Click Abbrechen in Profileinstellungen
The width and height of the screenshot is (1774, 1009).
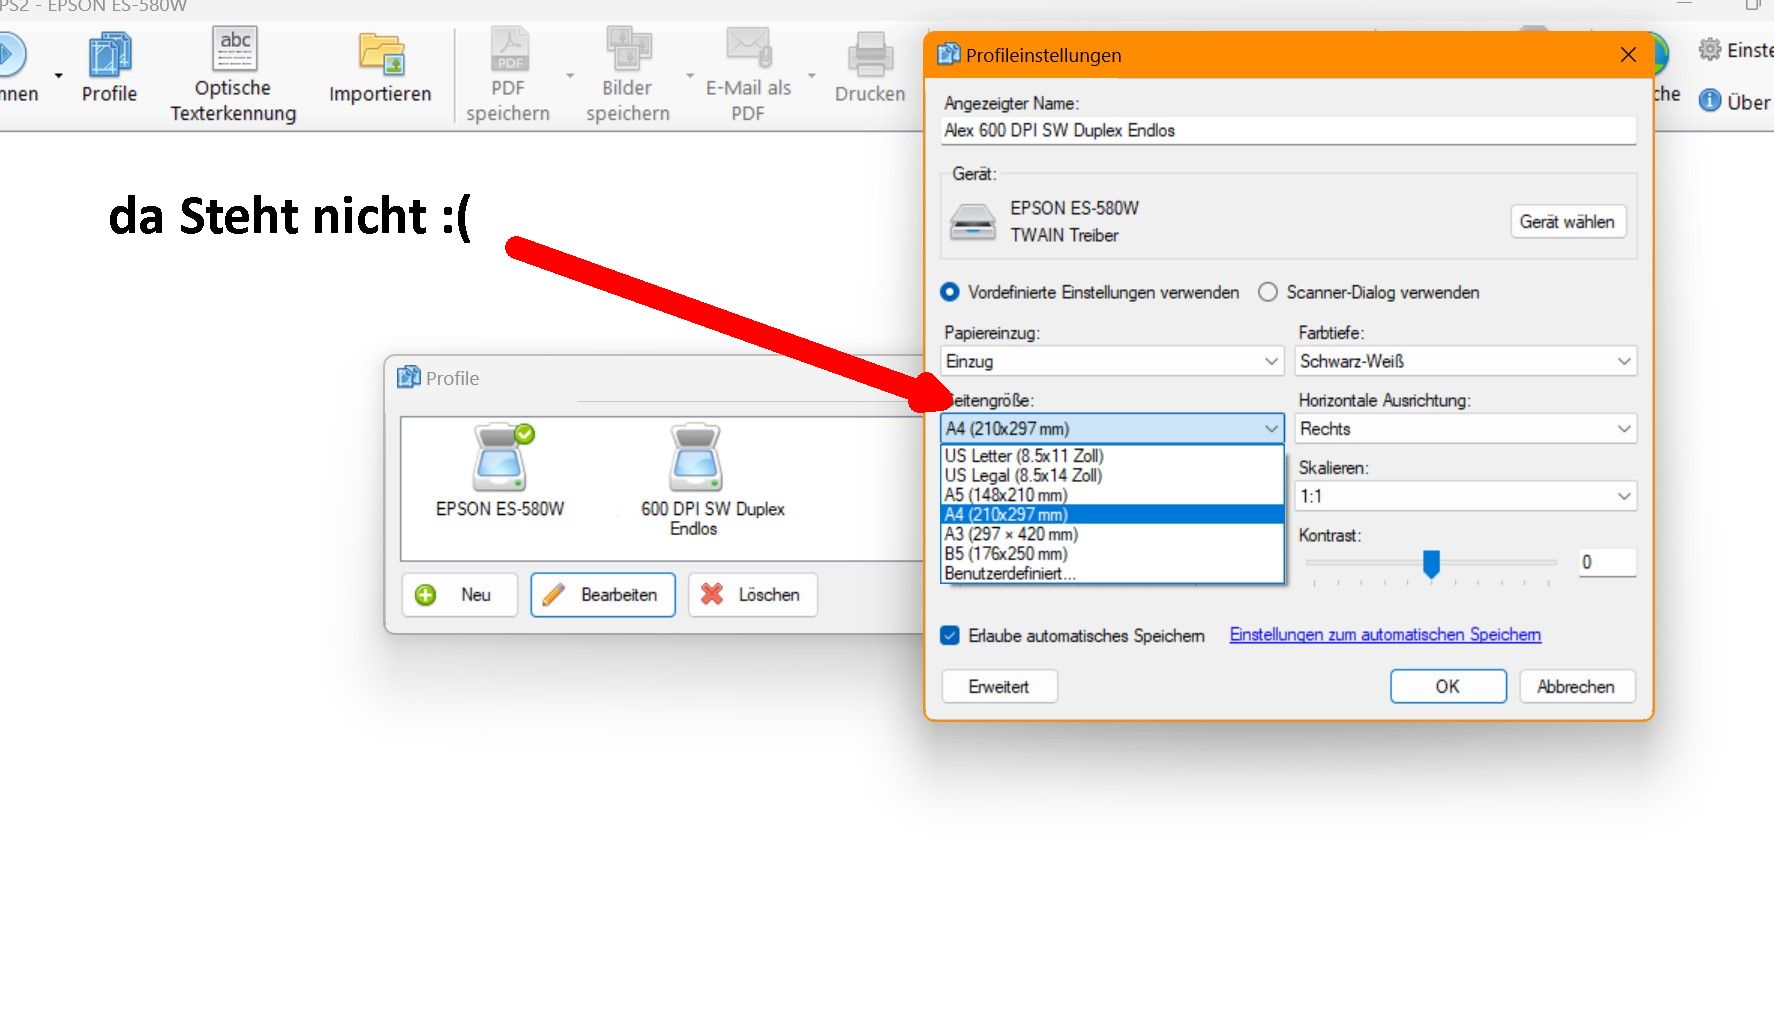click(x=1577, y=687)
